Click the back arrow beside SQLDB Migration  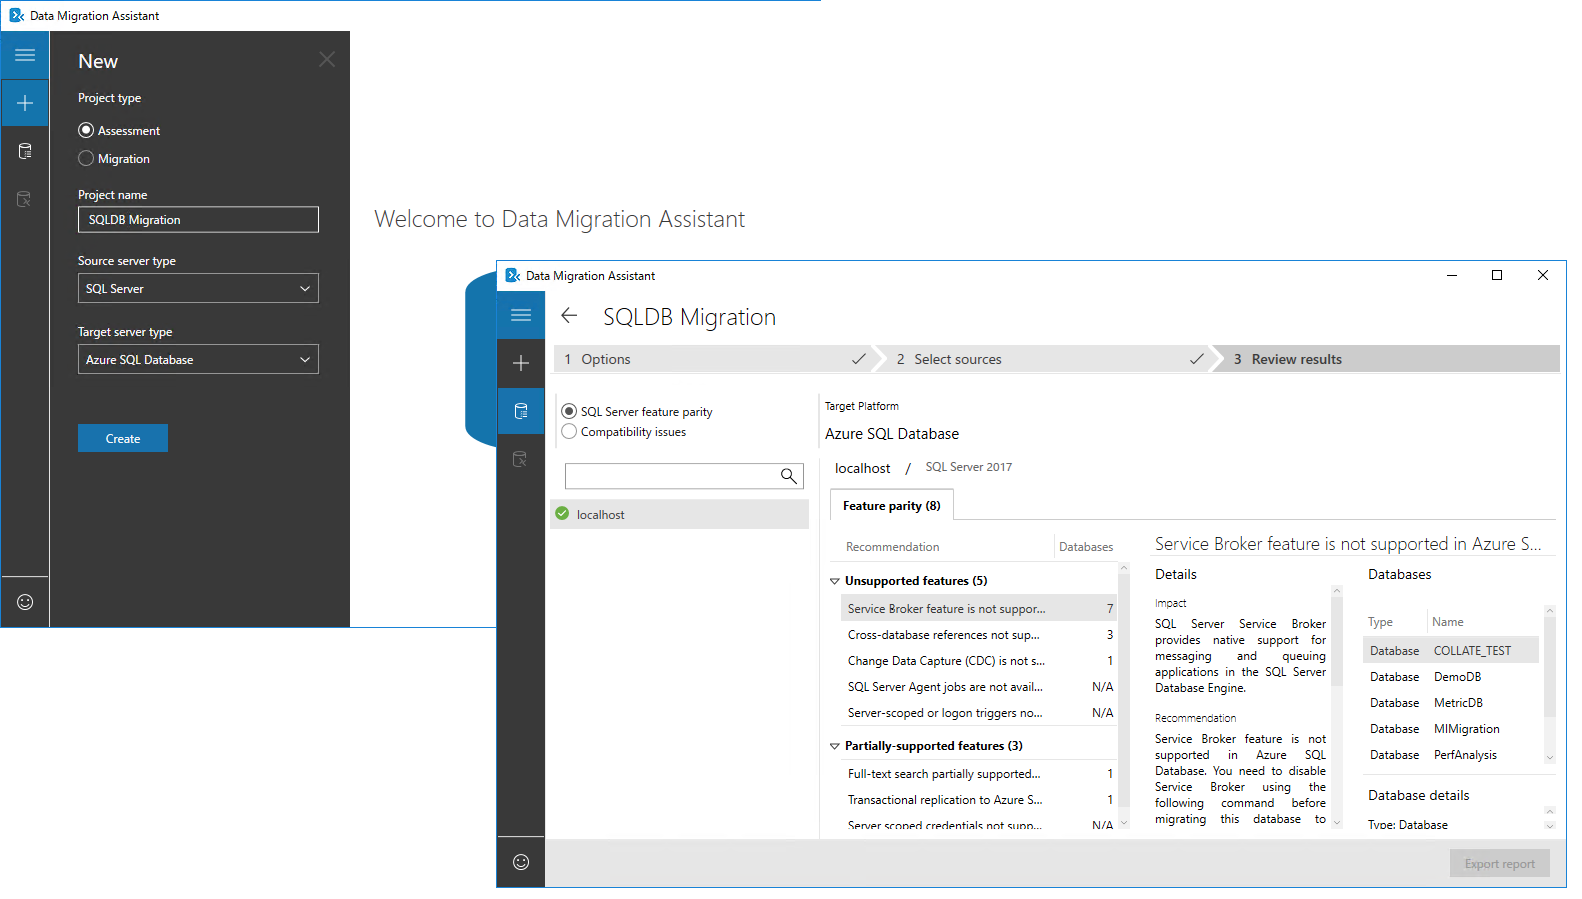click(569, 316)
